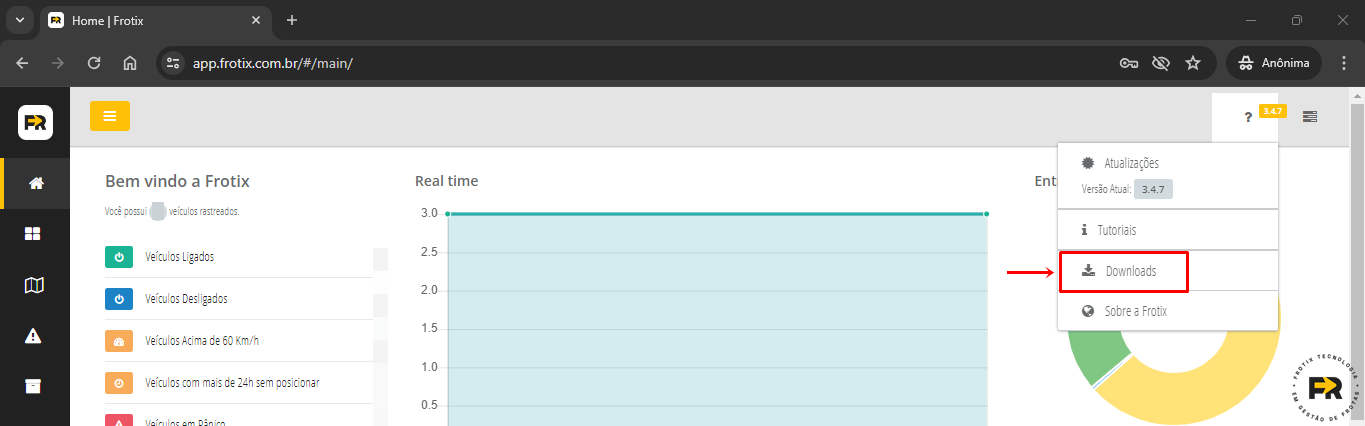Toggle the yellow hamburger sidebar menu button
Screen dimensions: 1365x426
110,116
